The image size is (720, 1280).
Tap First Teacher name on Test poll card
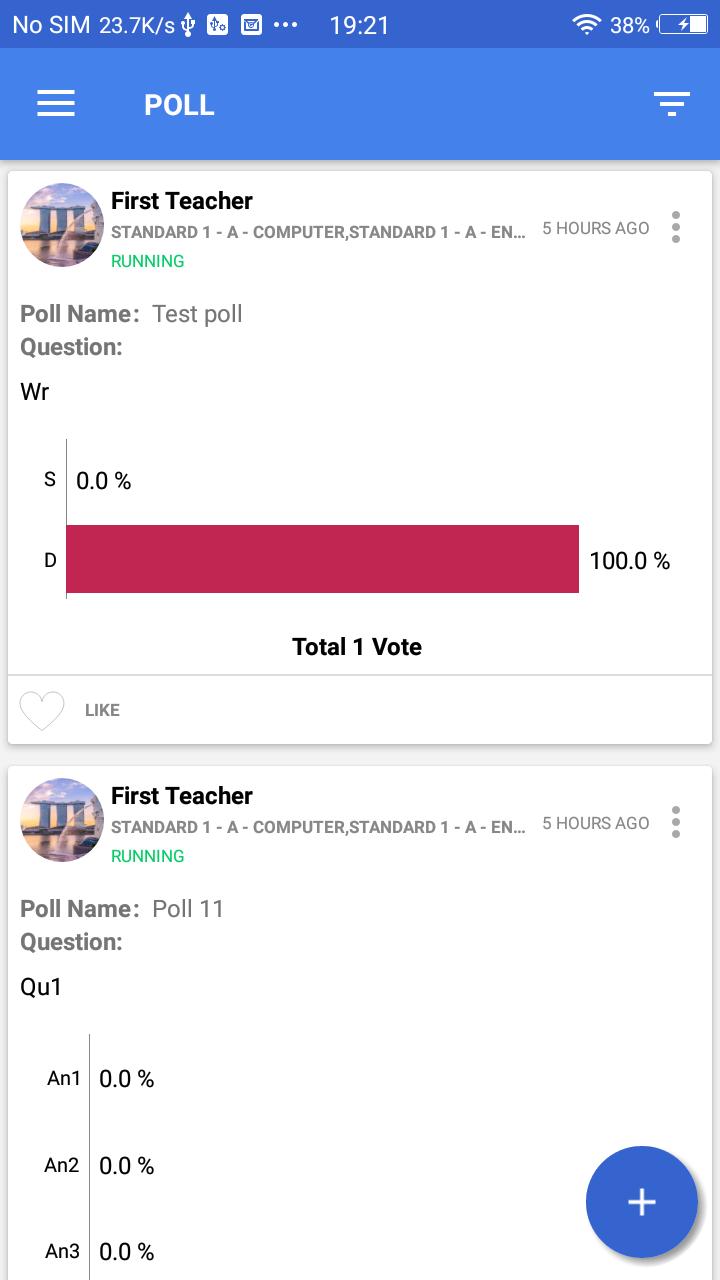pyautogui.click(x=182, y=201)
